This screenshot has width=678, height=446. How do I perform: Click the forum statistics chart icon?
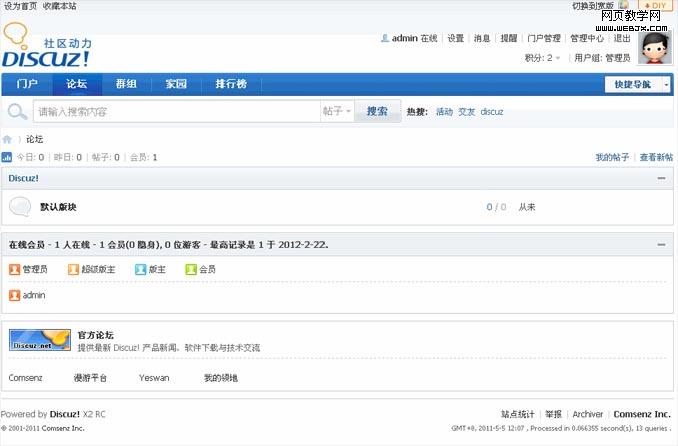click(x=7, y=157)
